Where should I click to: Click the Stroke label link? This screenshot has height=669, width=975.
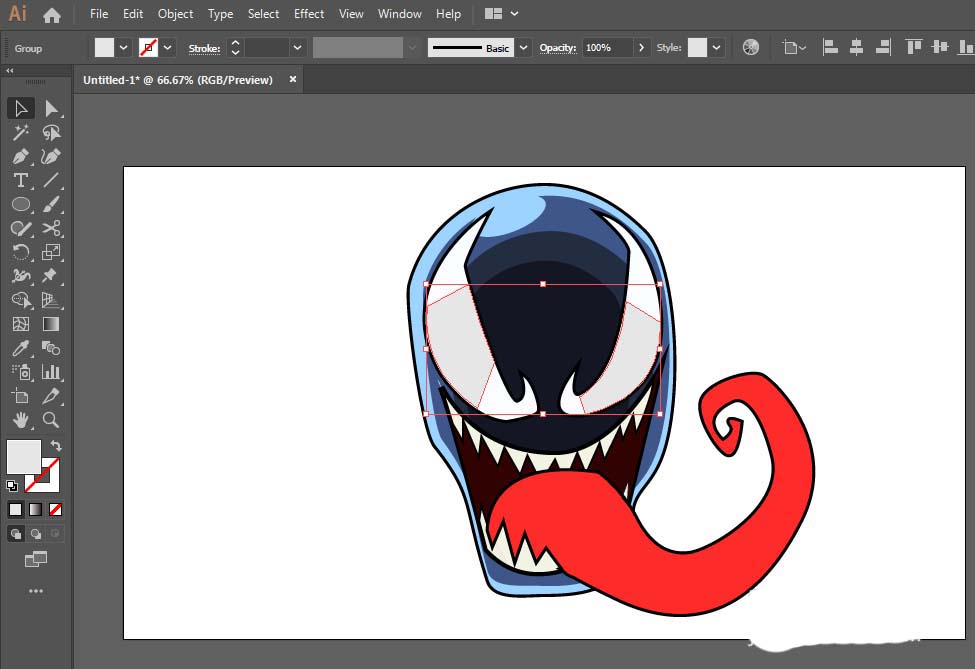pos(204,48)
